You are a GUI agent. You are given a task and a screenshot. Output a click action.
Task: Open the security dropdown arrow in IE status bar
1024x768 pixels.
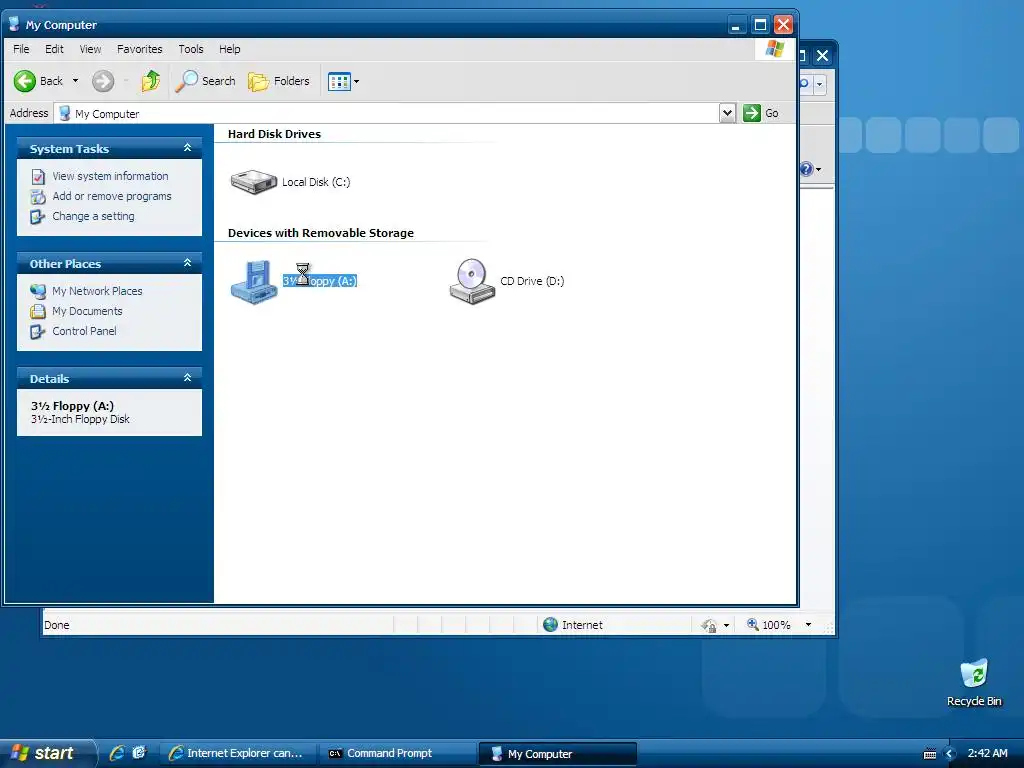point(726,626)
